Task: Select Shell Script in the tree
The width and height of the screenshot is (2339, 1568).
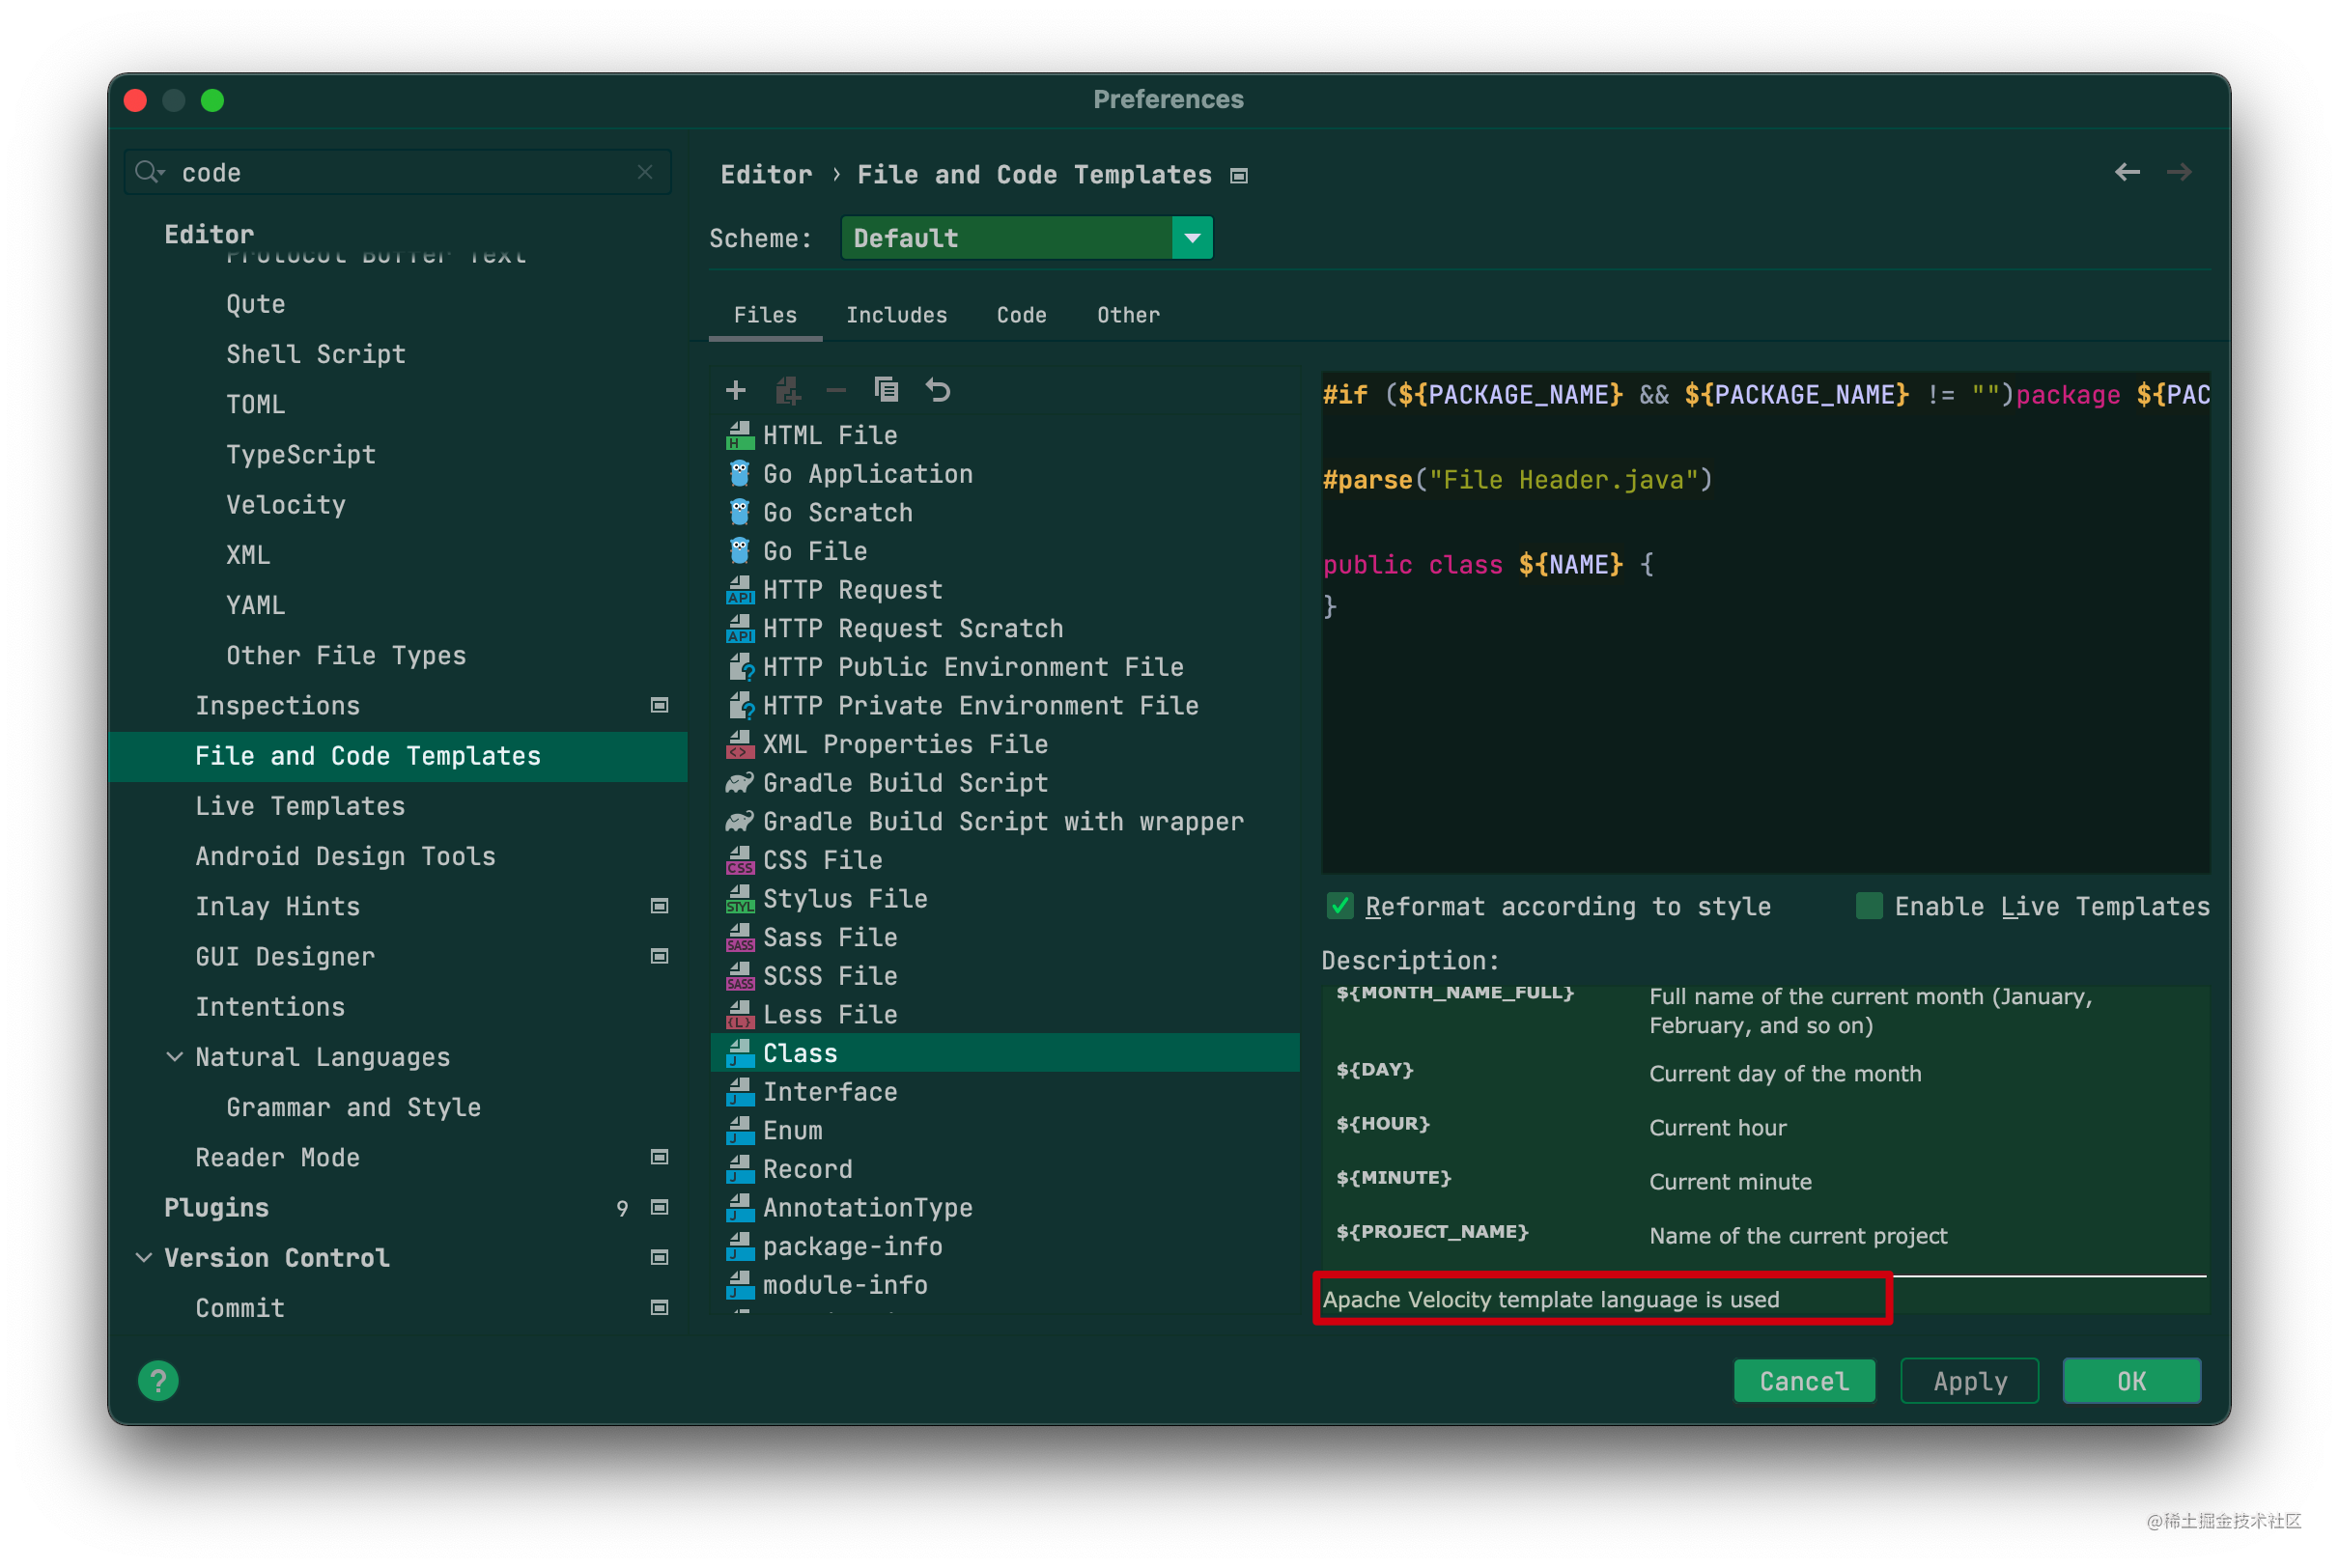Action: click(x=316, y=354)
